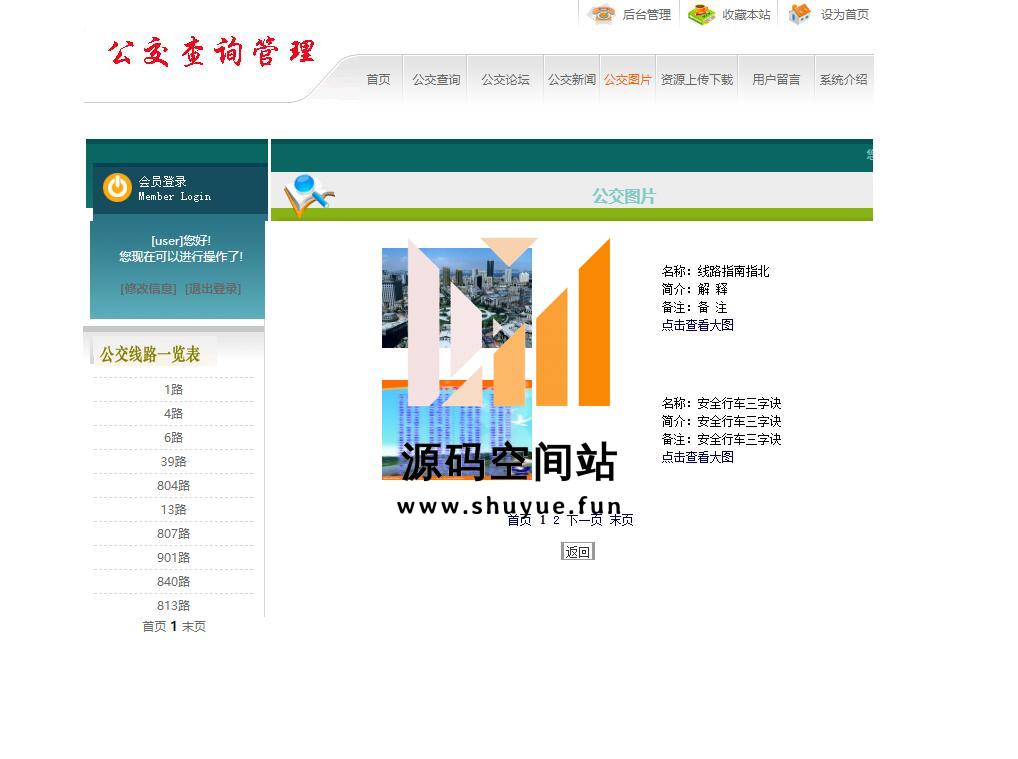Image resolution: width=1018 pixels, height=759 pixels.
Task: Click 末页 under the route list
Action: (193, 627)
